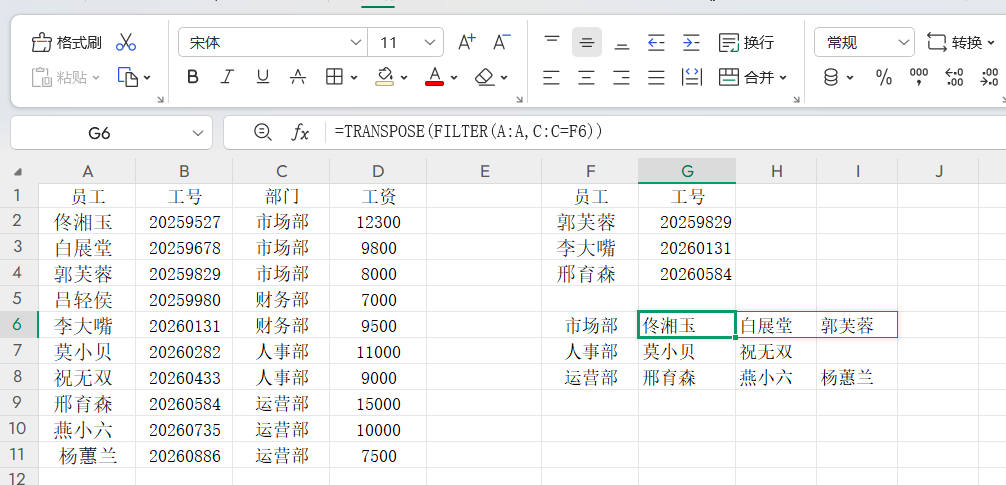Open the font name dropdown showing 宋体
The image size is (1006, 485).
273,42
